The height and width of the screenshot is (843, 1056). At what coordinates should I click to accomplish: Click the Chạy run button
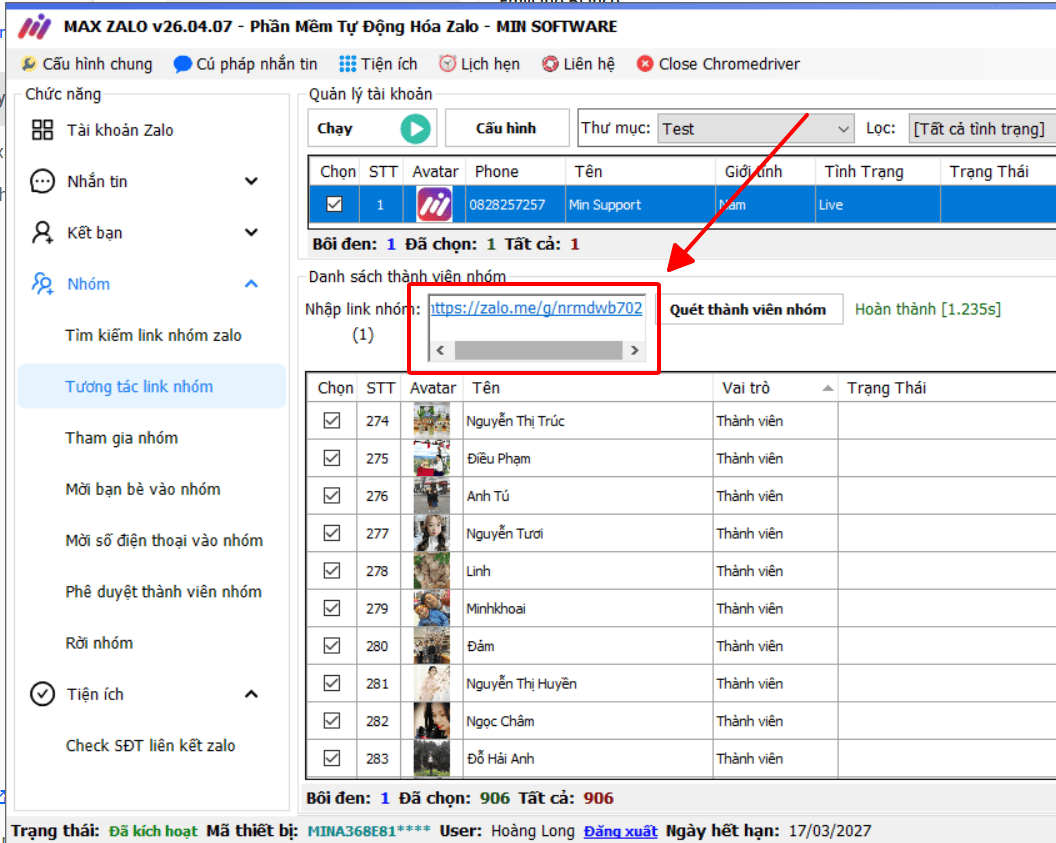coord(372,128)
